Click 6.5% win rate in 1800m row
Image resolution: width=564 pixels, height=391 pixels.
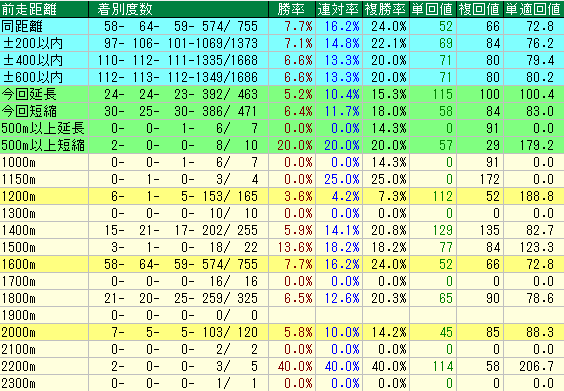[299, 298]
